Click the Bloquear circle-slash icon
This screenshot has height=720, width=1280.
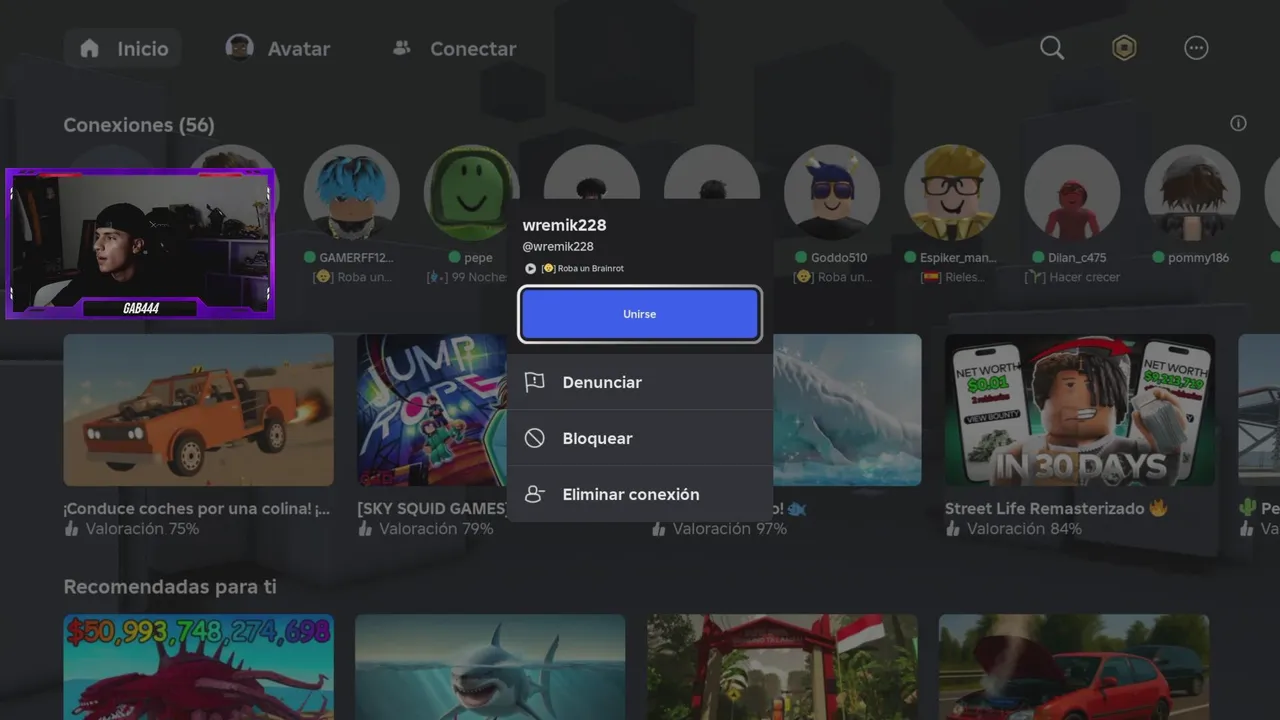[x=535, y=438]
